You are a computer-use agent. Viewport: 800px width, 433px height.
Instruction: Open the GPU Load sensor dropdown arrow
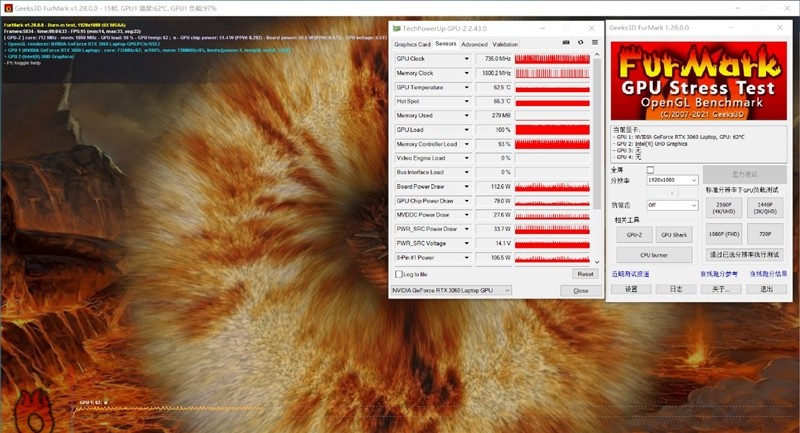[466, 130]
